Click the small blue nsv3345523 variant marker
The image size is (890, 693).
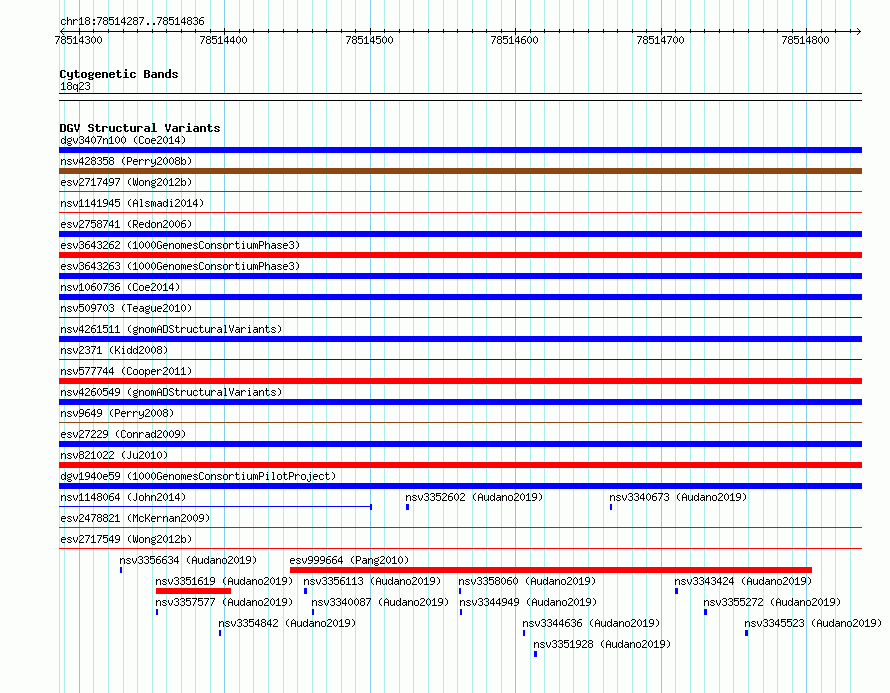coord(746,633)
